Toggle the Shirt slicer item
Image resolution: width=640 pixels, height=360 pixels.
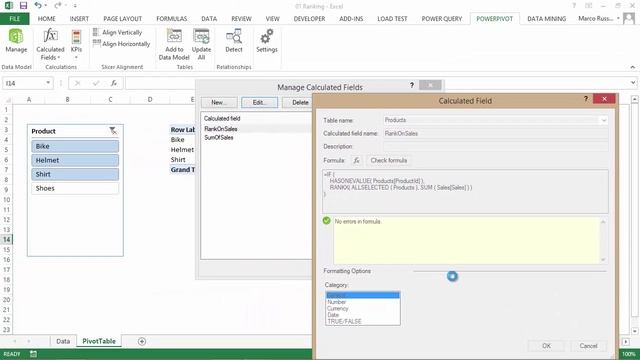75,174
